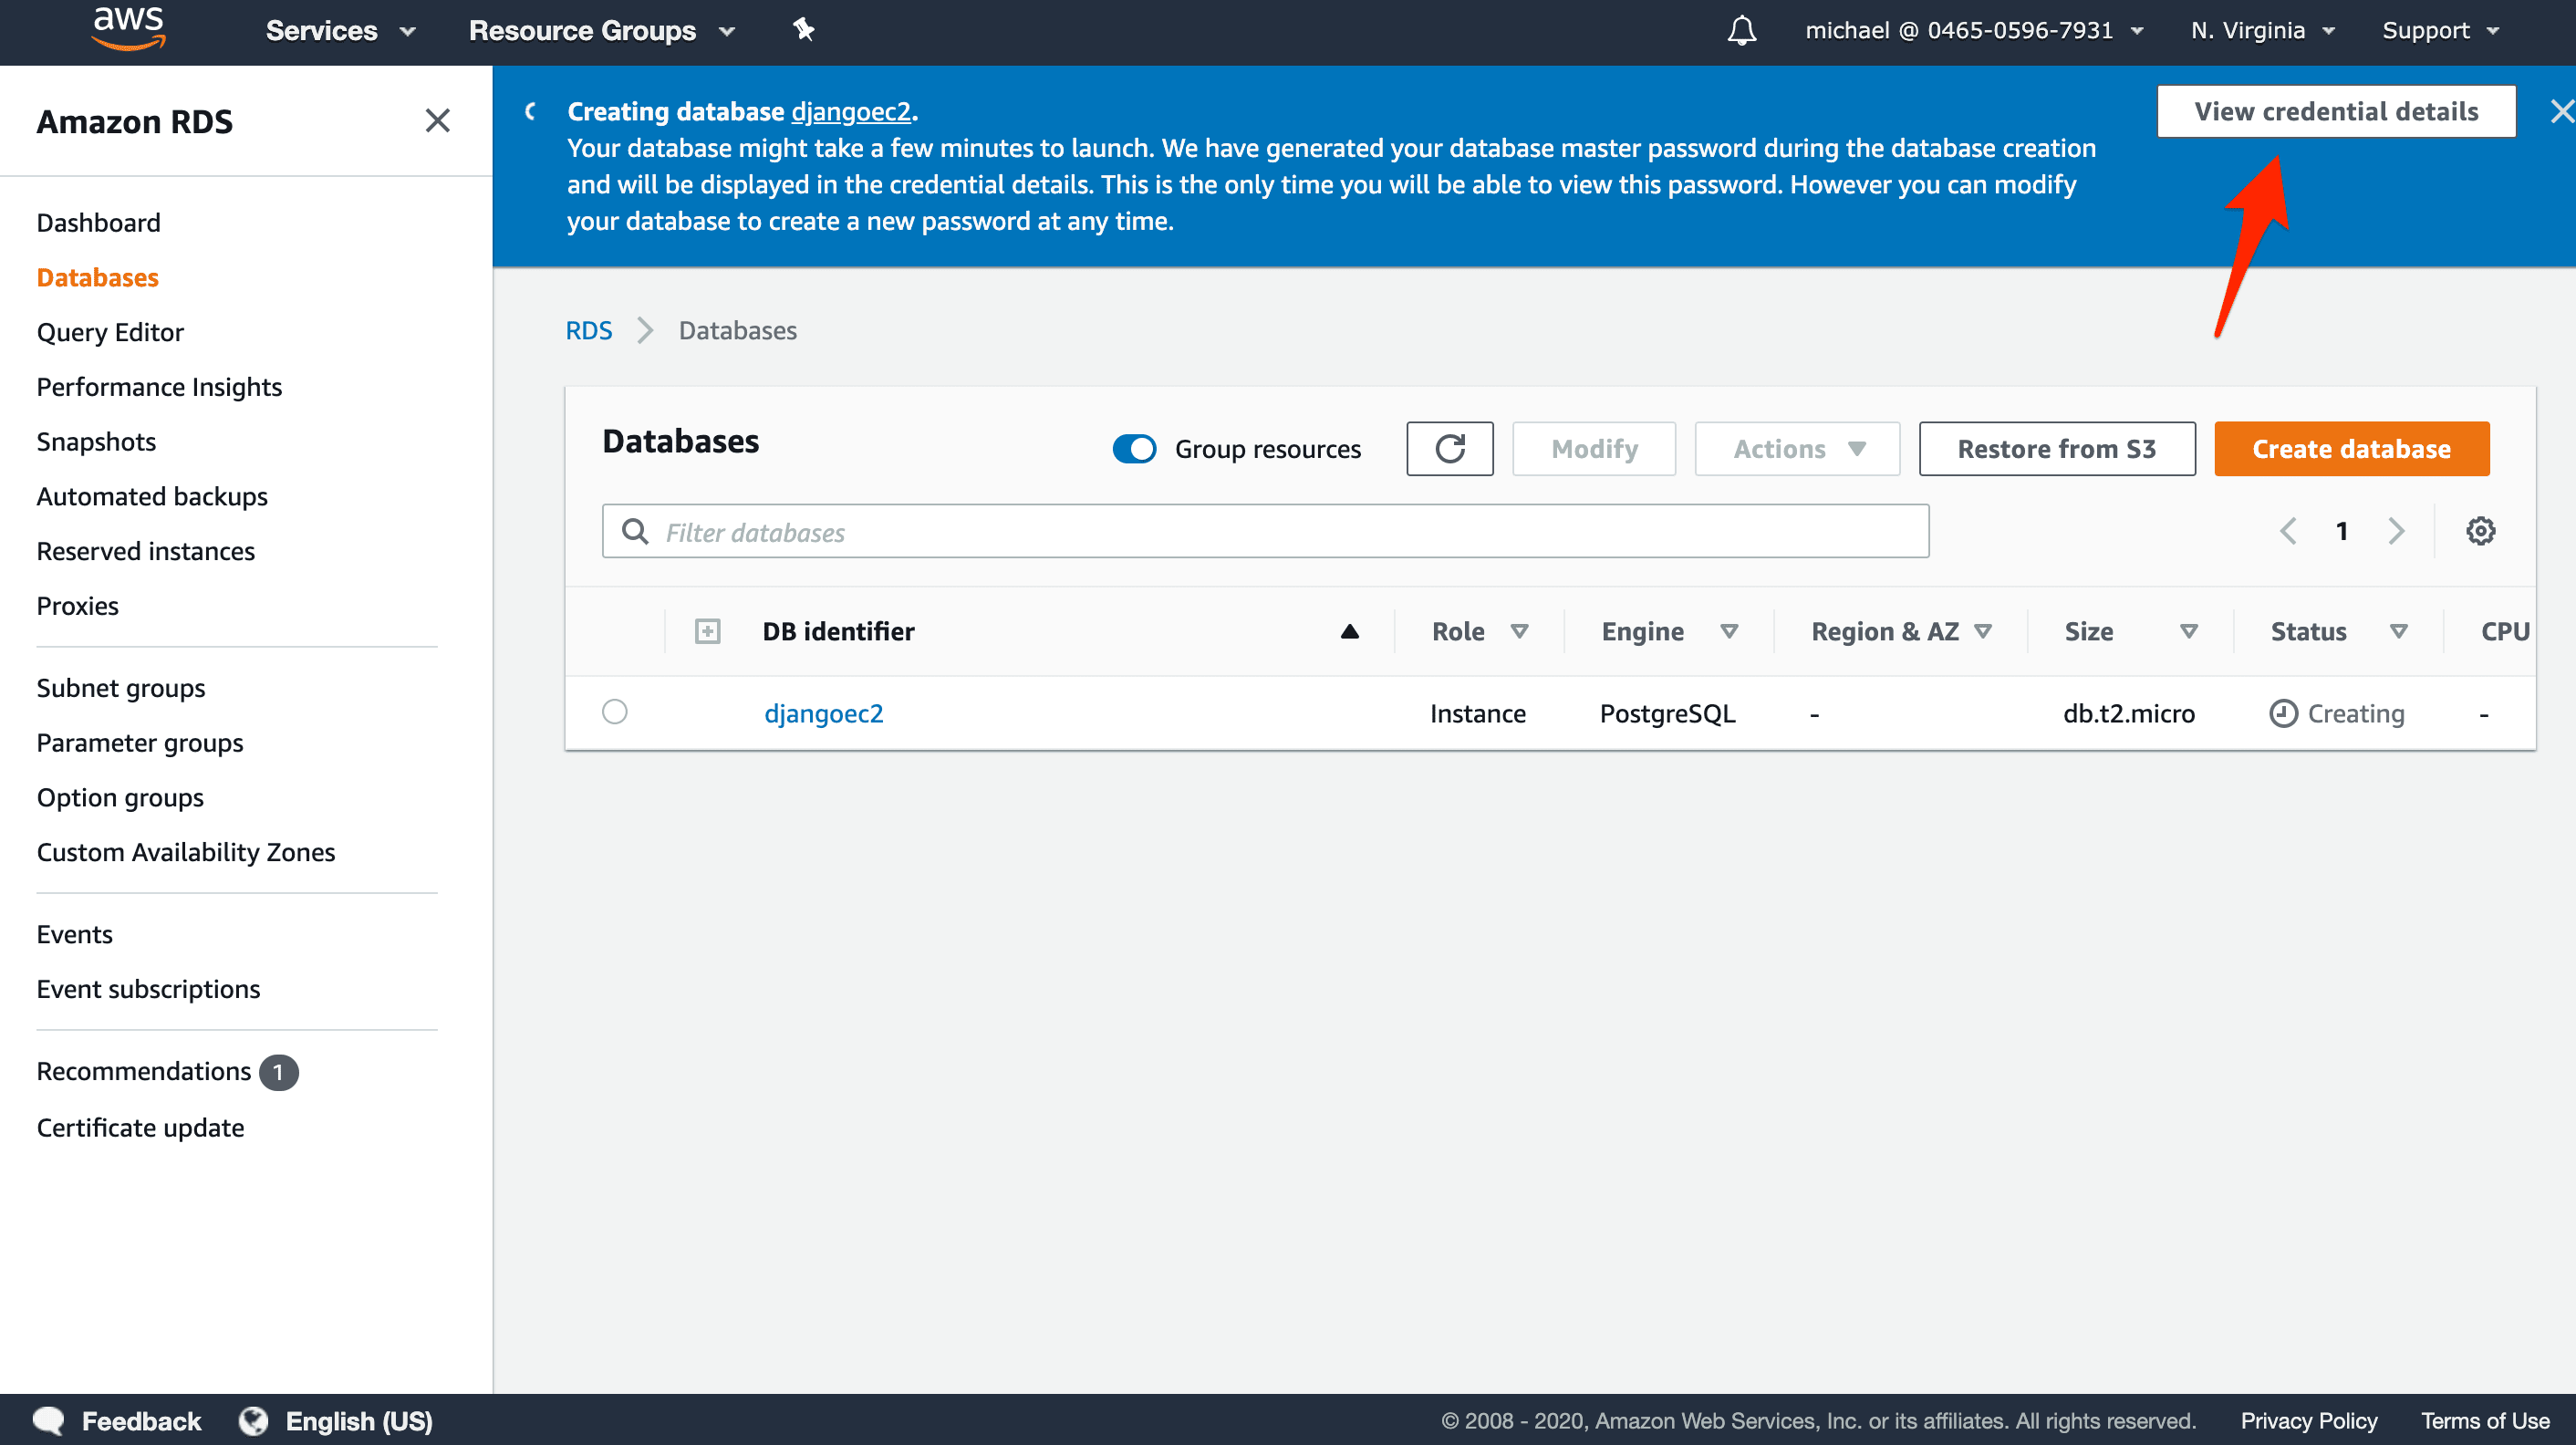The width and height of the screenshot is (2576, 1445).
Task: Go to previous page of databases
Action: click(x=2288, y=531)
